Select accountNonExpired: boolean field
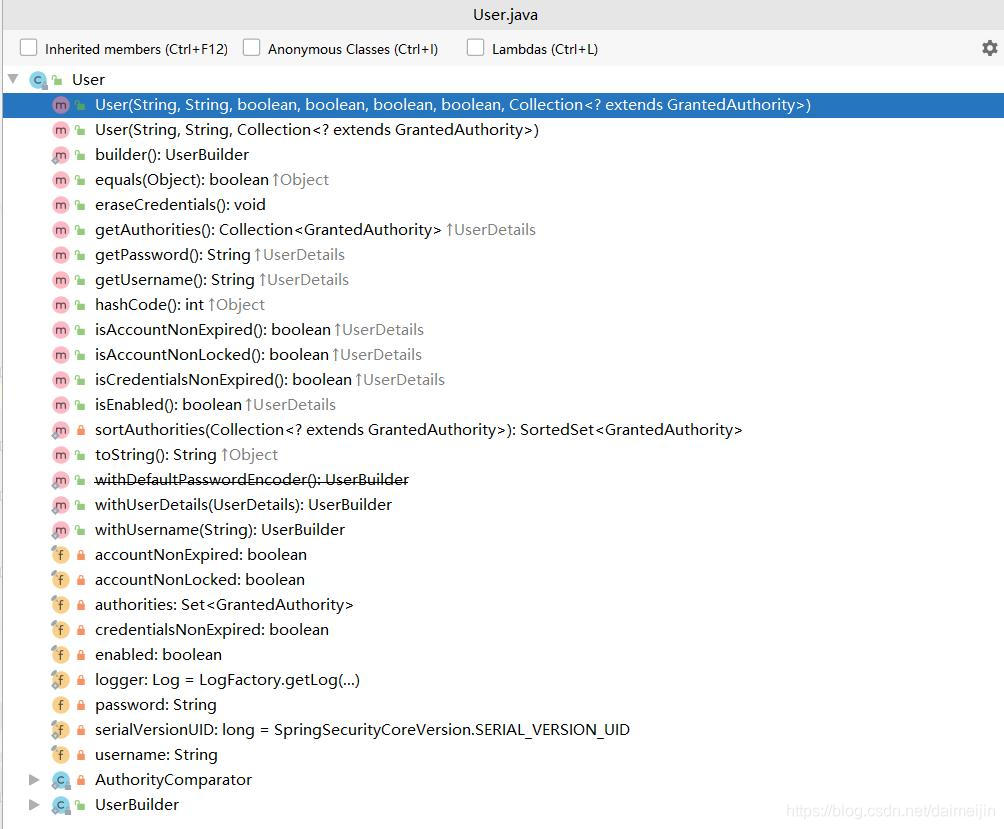 [x=201, y=554]
